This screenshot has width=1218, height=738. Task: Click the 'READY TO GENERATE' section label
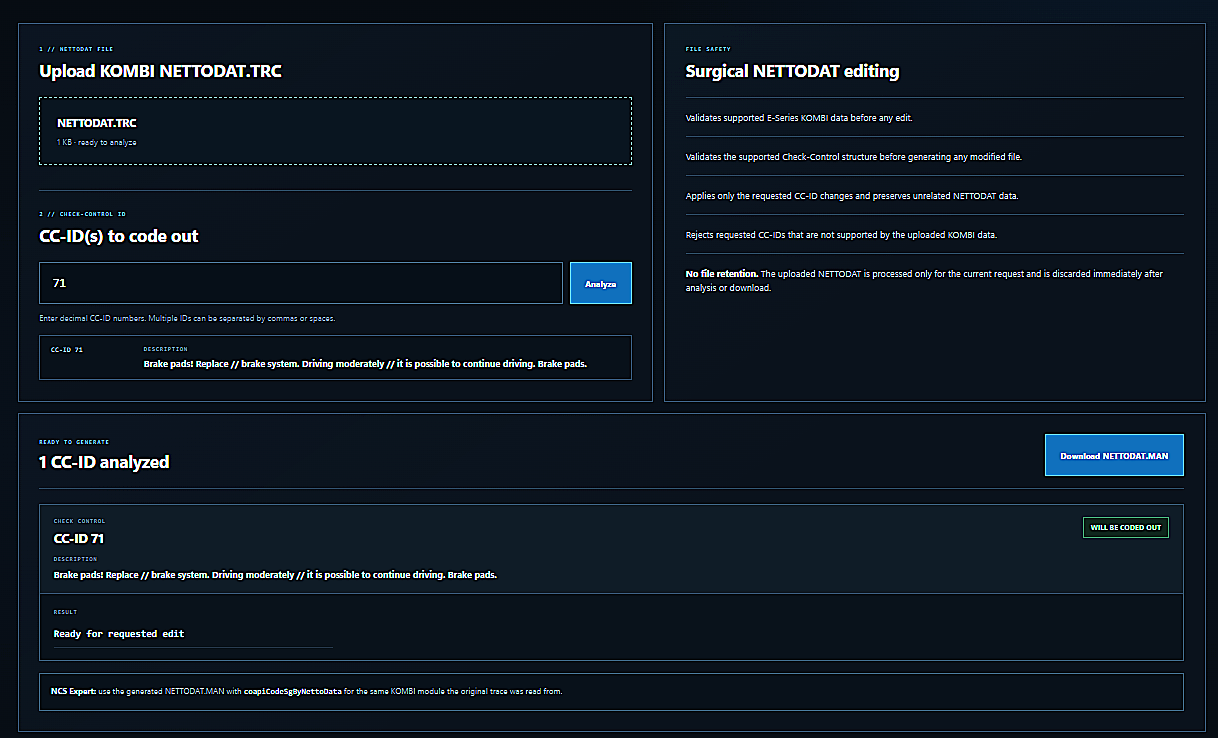pyautogui.click(x=74, y=441)
